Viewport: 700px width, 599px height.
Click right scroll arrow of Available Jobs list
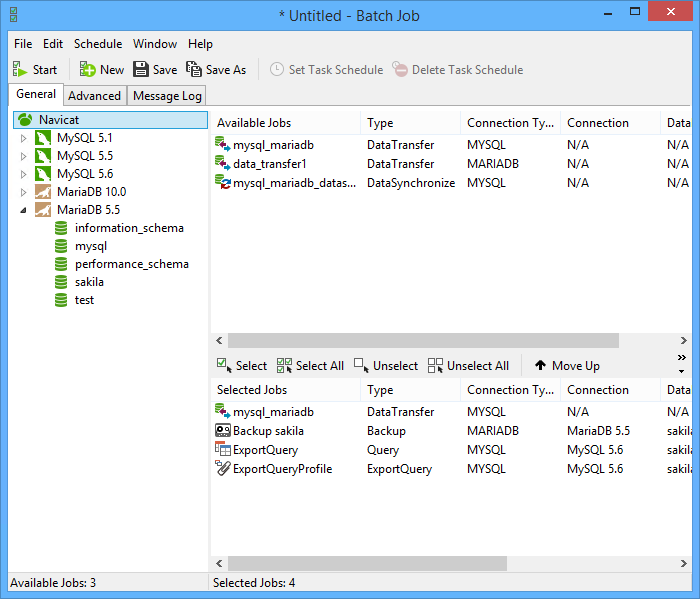(x=683, y=341)
